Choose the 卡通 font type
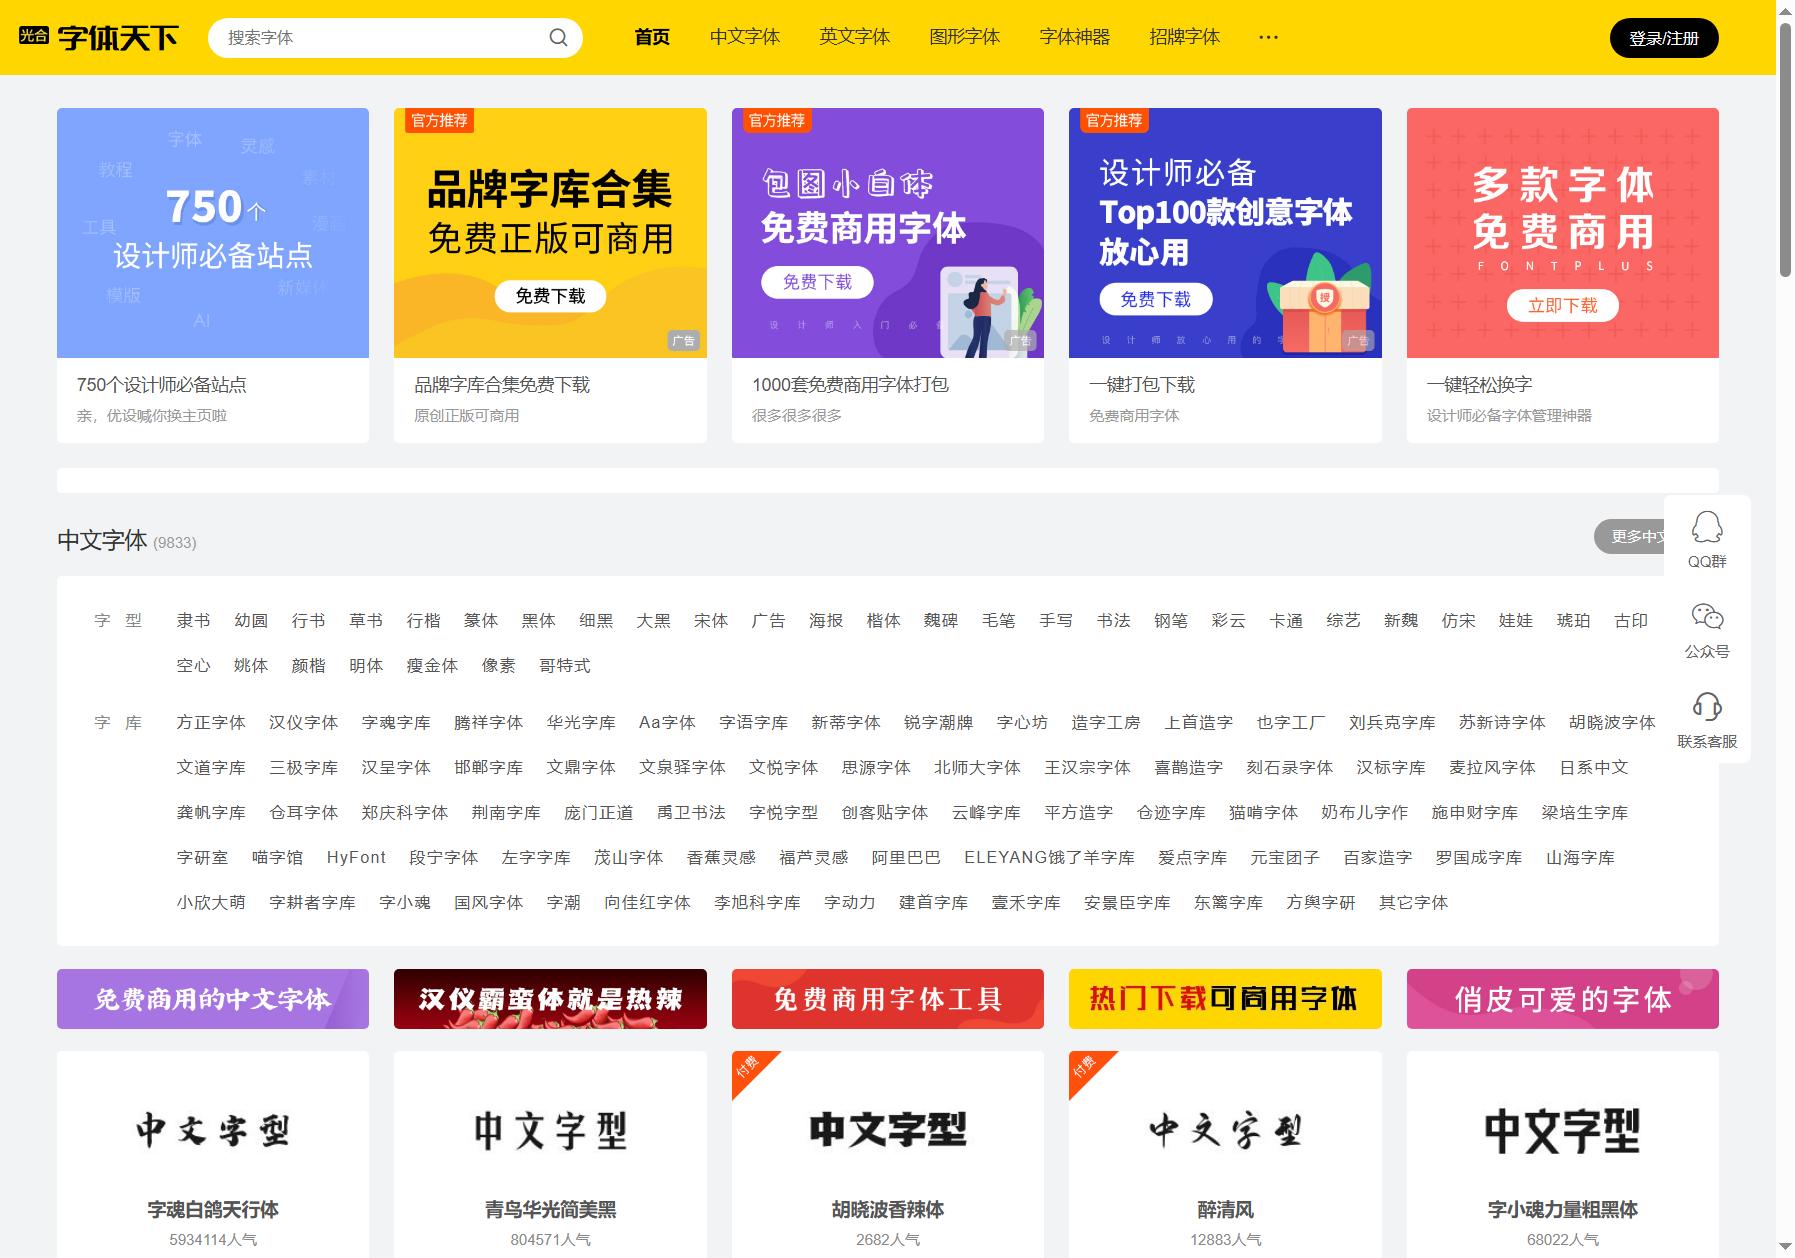 pos(1286,621)
